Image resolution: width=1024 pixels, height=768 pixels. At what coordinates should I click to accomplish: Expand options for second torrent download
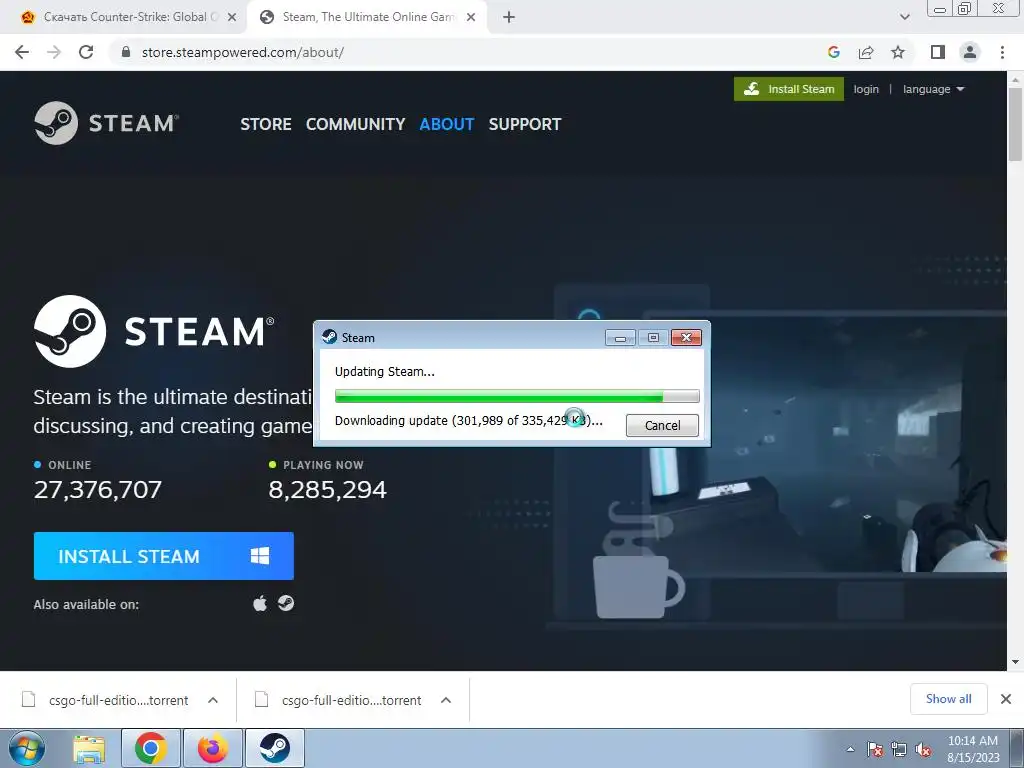tap(446, 700)
